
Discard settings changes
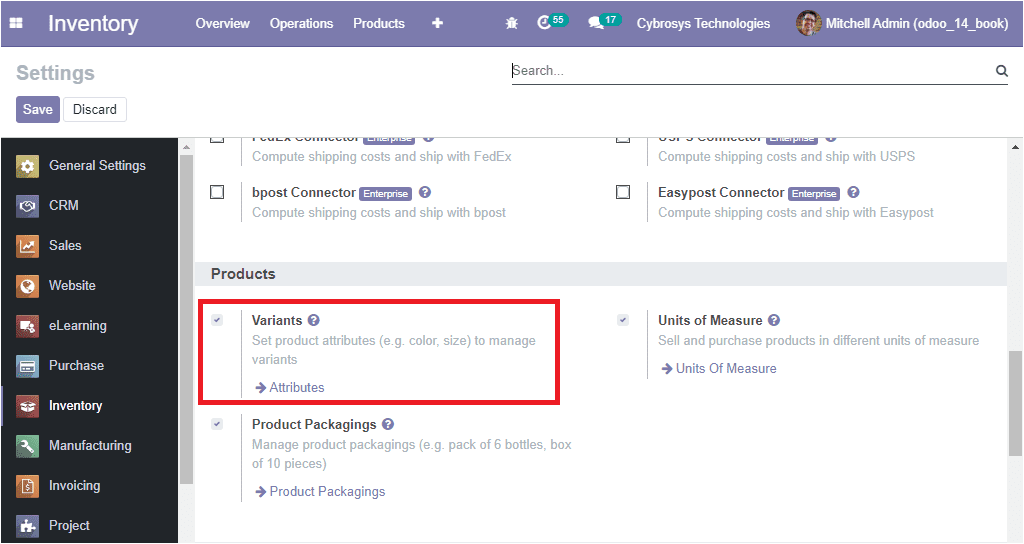pyautogui.click(x=95, y=110)
